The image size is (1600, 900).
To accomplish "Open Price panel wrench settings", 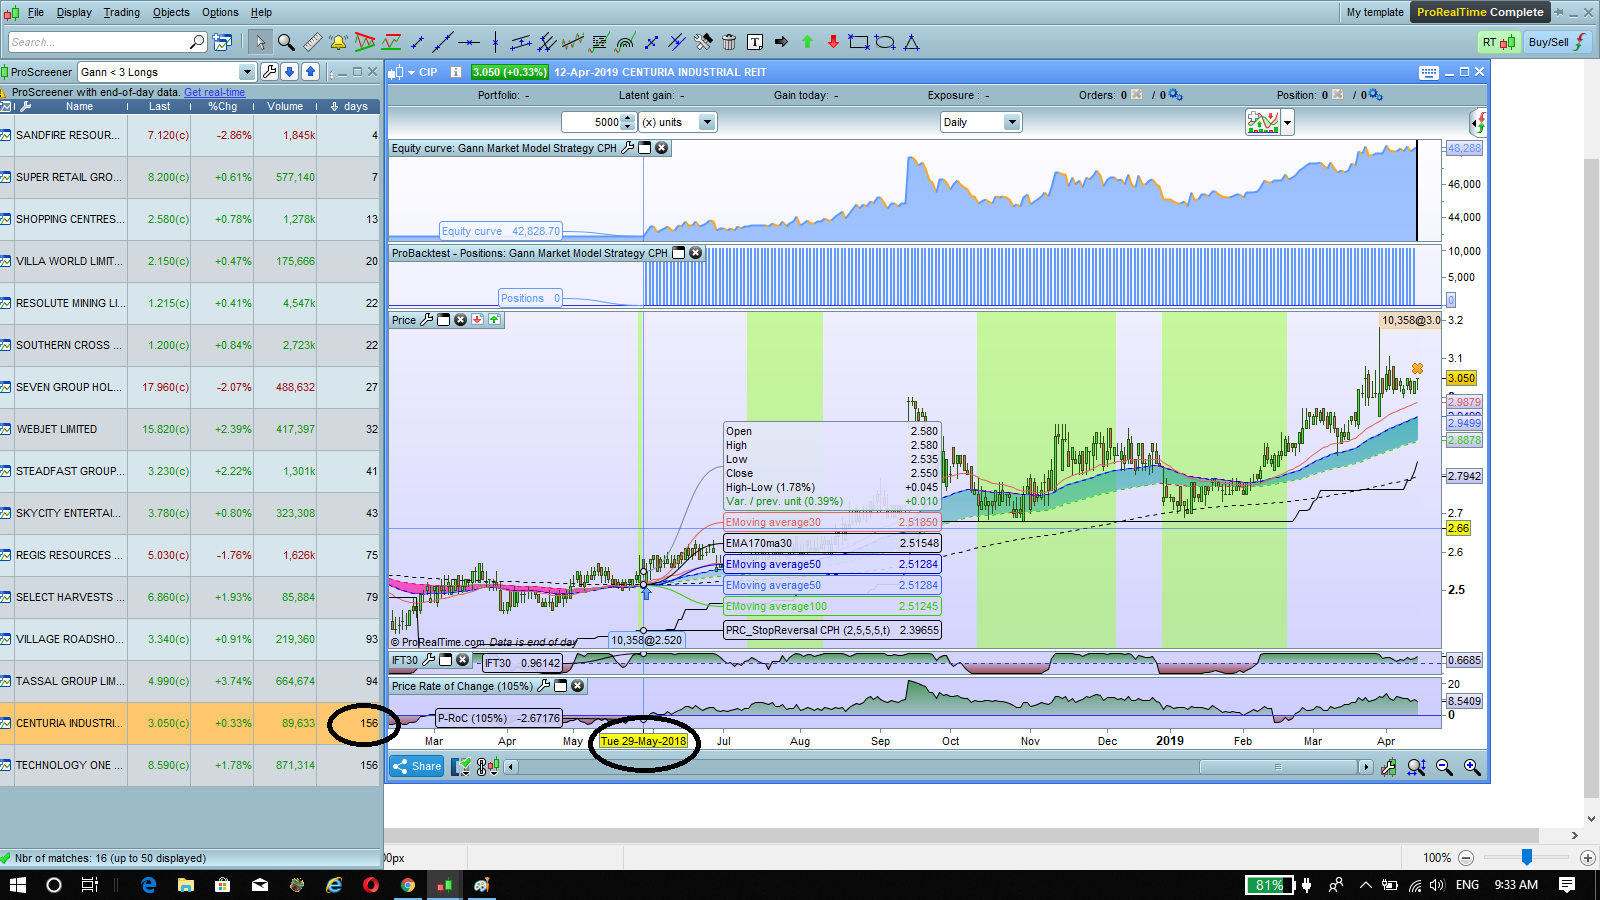I will coord(427,320).
